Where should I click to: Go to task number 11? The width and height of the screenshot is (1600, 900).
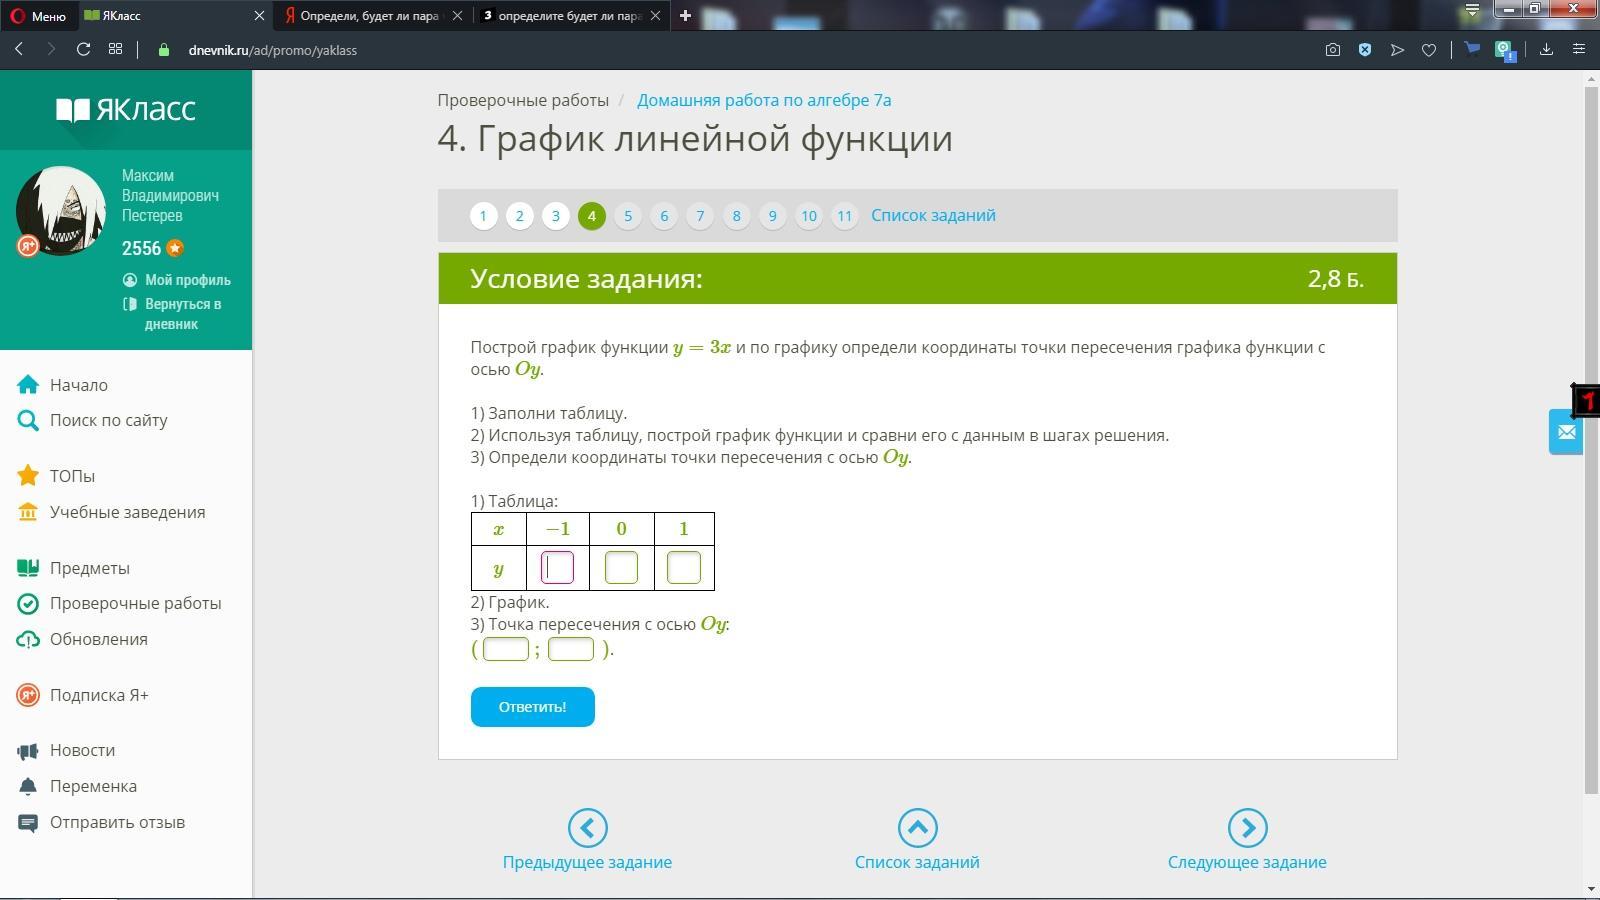click(844, 215)
